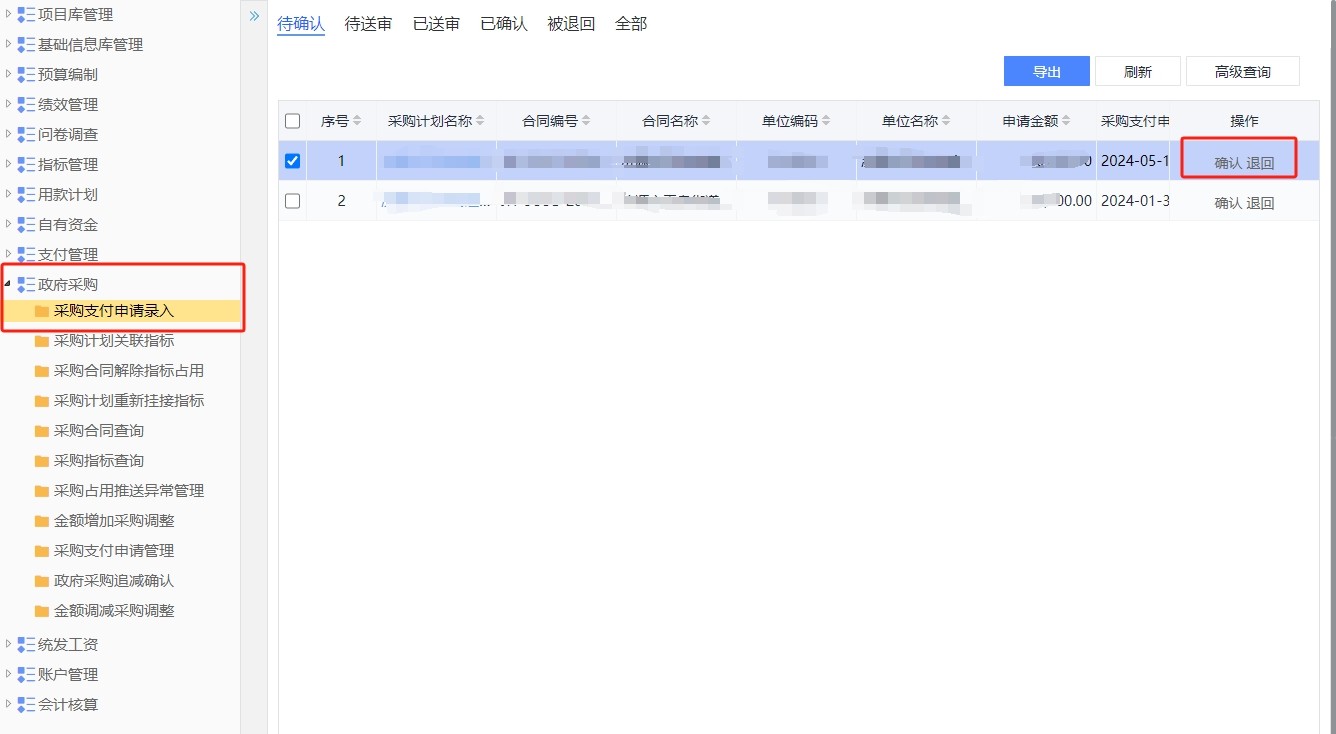Screen dimensions: 1336x734
Task: Expand the 用款计划 tree node arrow
Action: point(9,194)
